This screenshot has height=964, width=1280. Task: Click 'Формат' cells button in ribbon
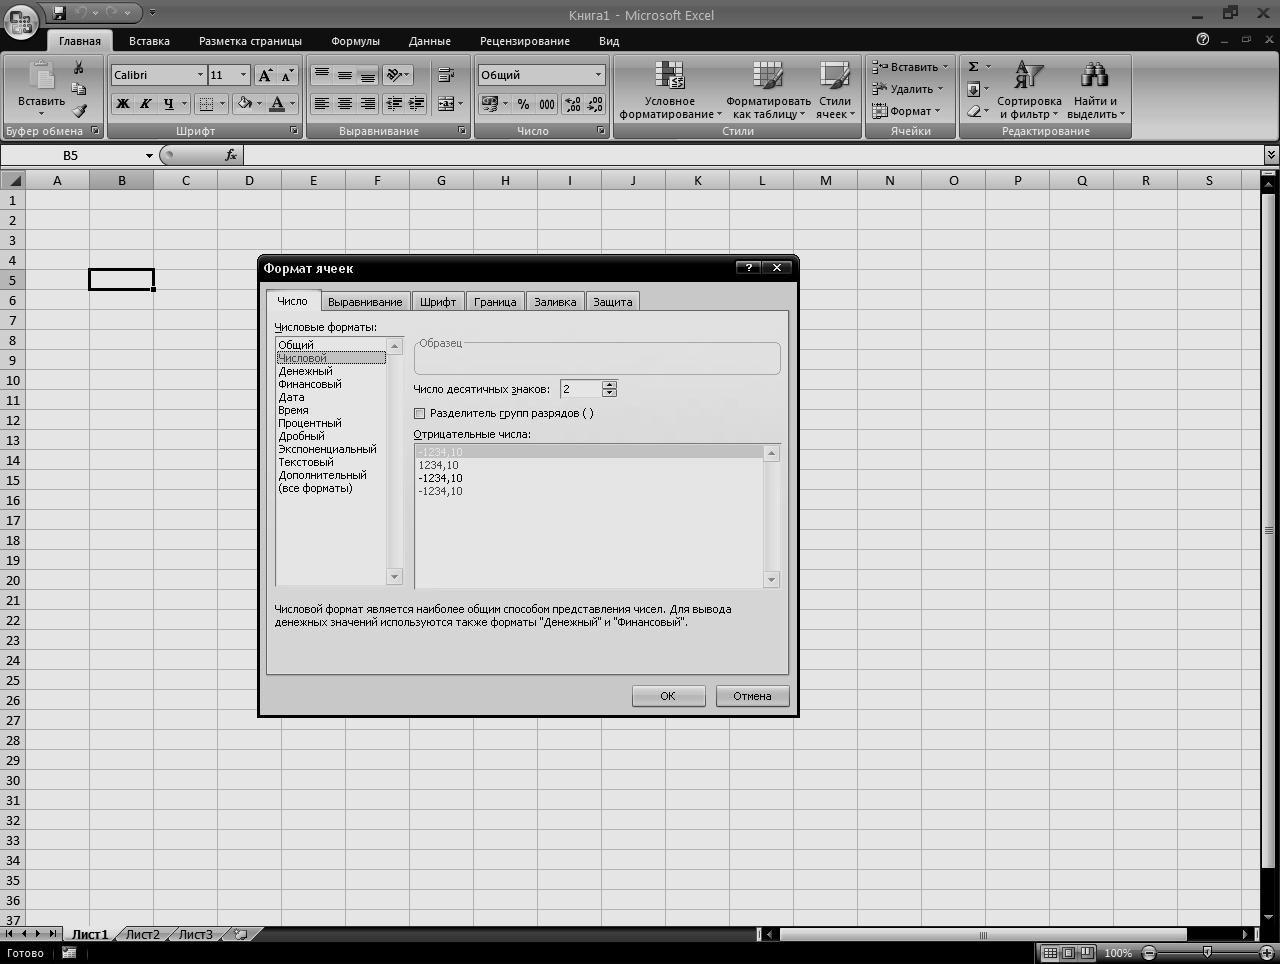[x=905, y=111]
